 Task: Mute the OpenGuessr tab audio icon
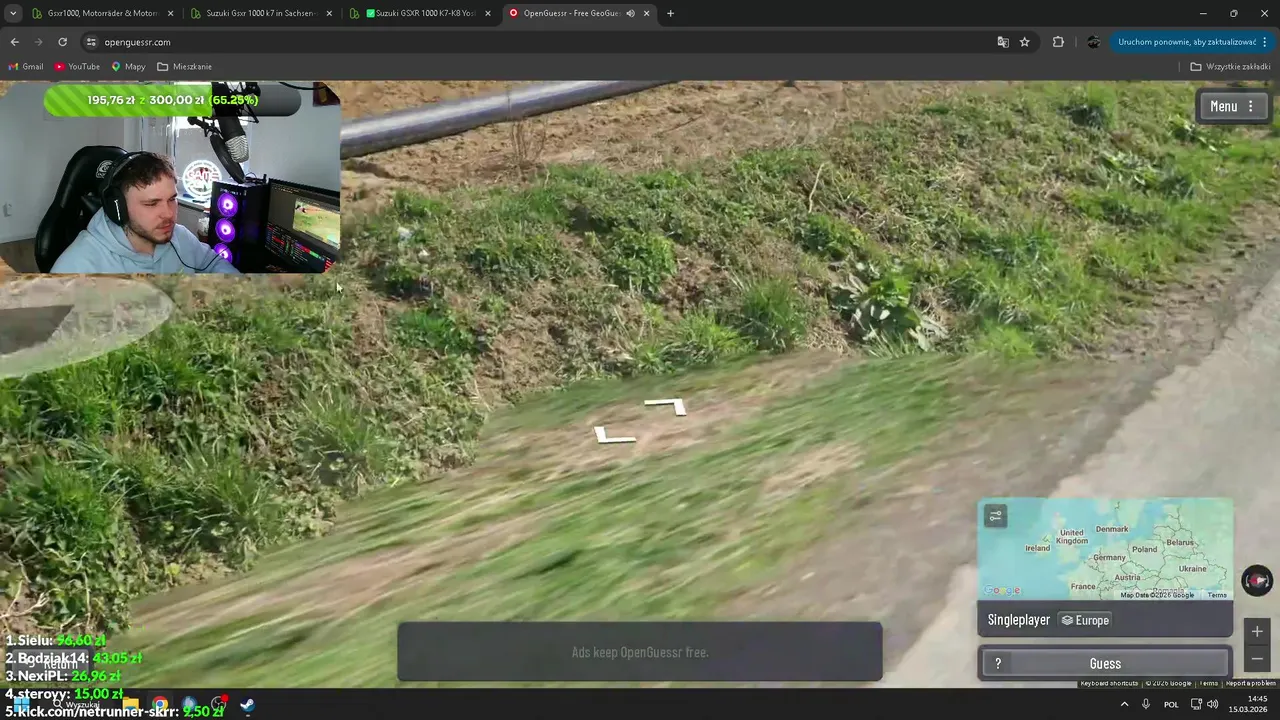coord(630,13)
